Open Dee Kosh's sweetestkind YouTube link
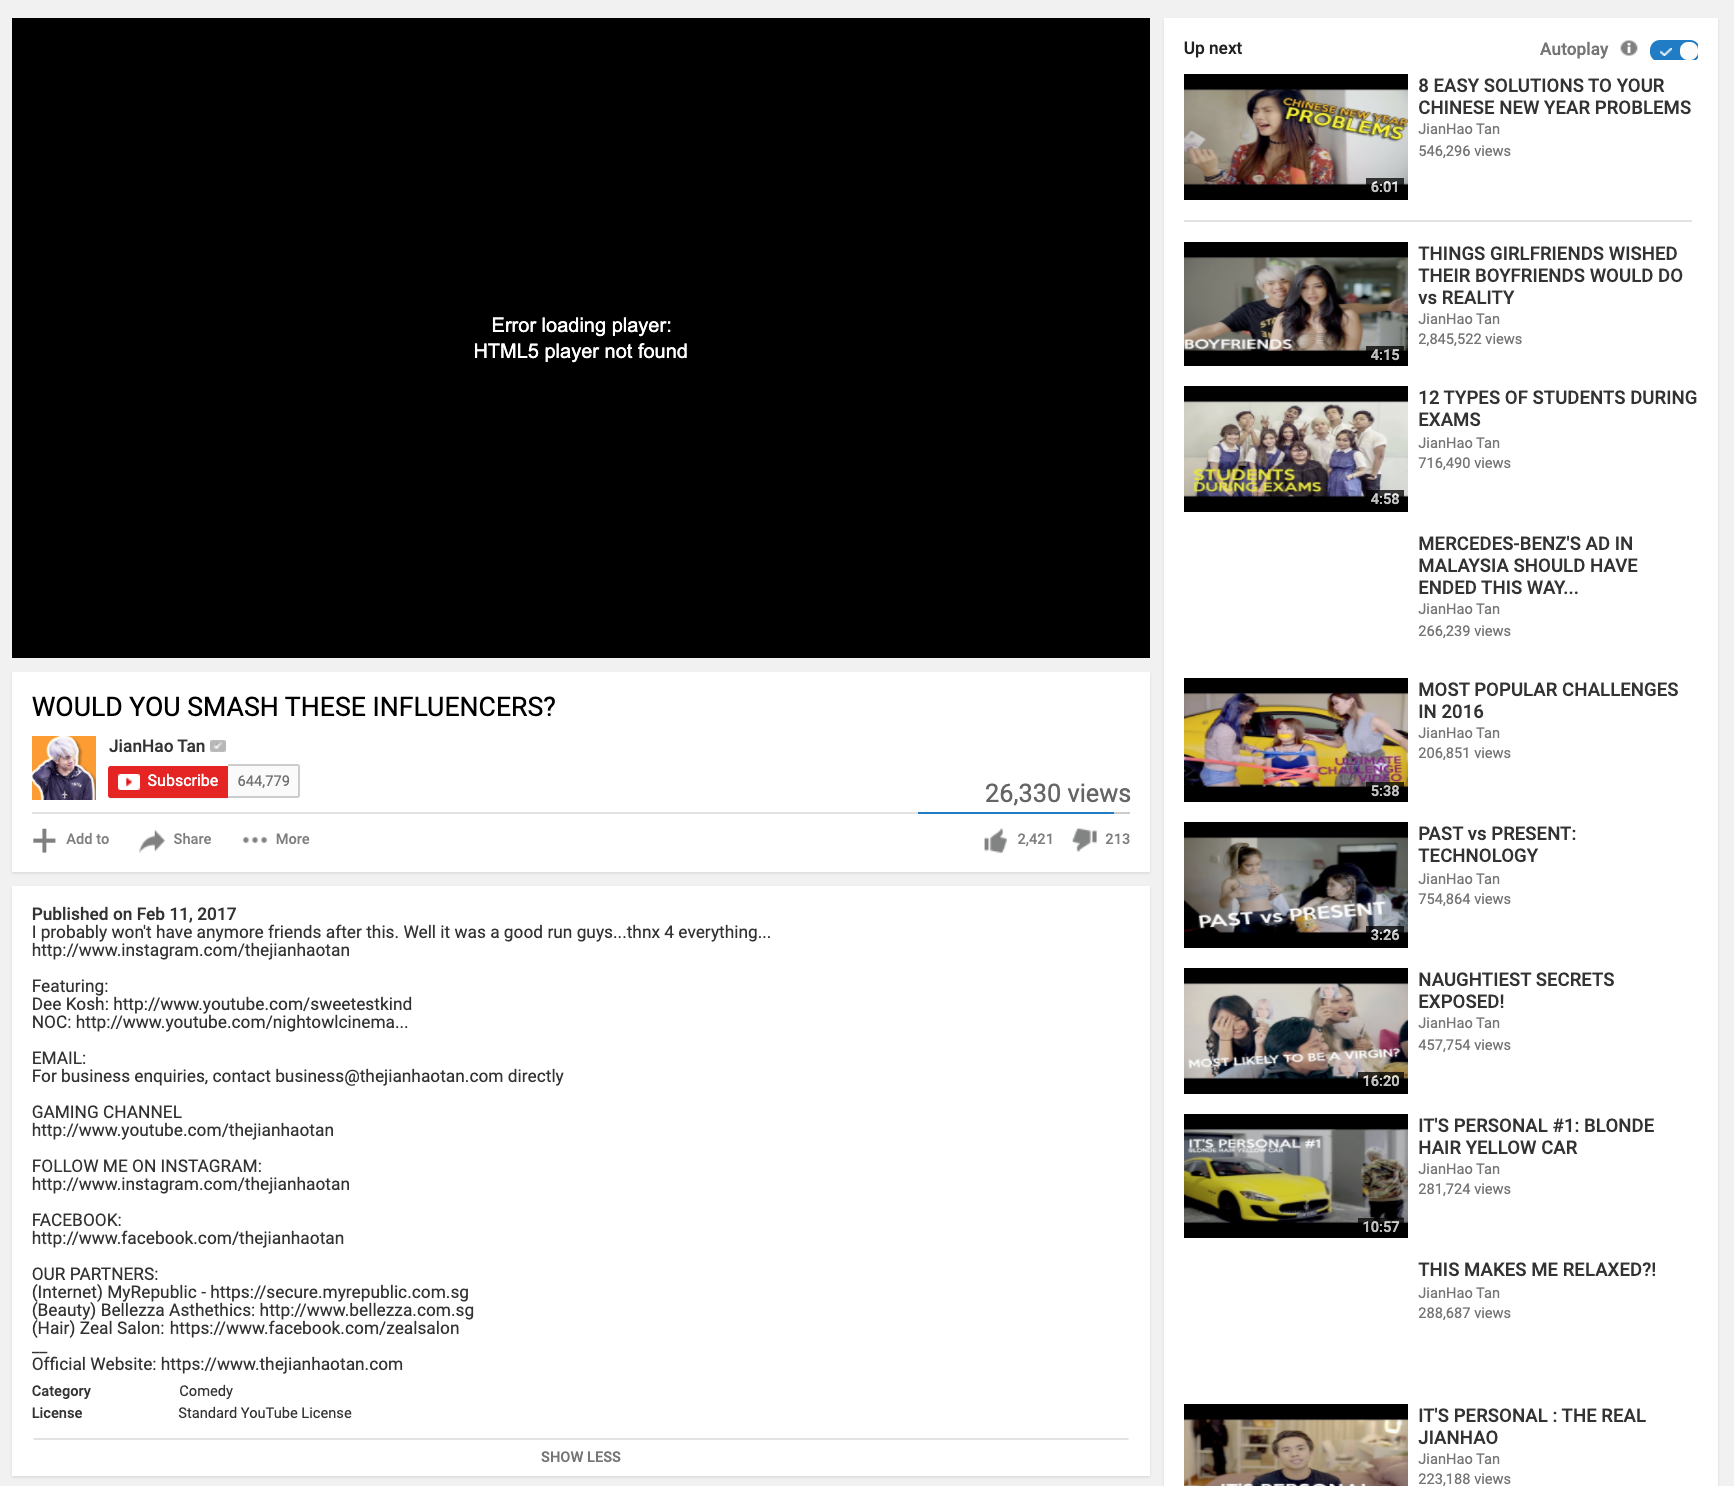The image size is (1734, 1486). [262, 1004]
